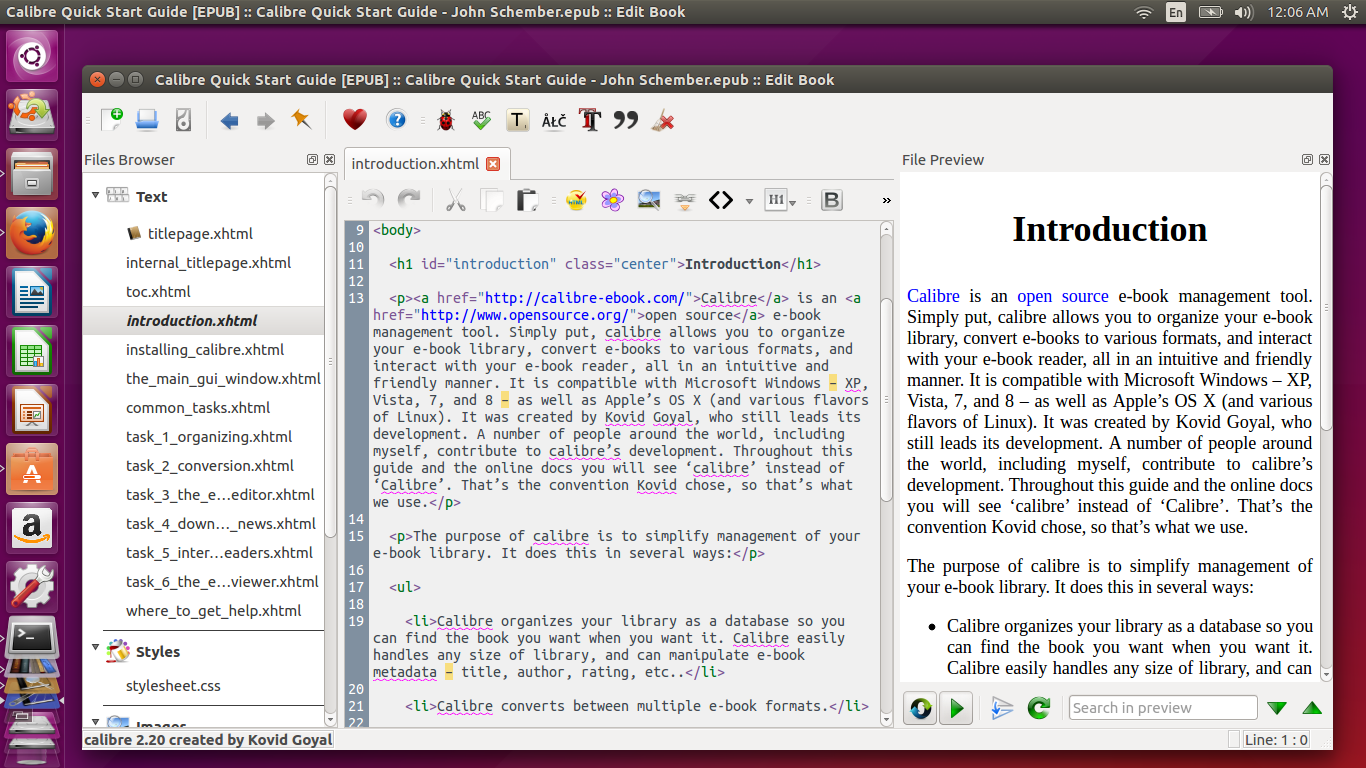Click the new file icon with green plus

click(112, 120)
